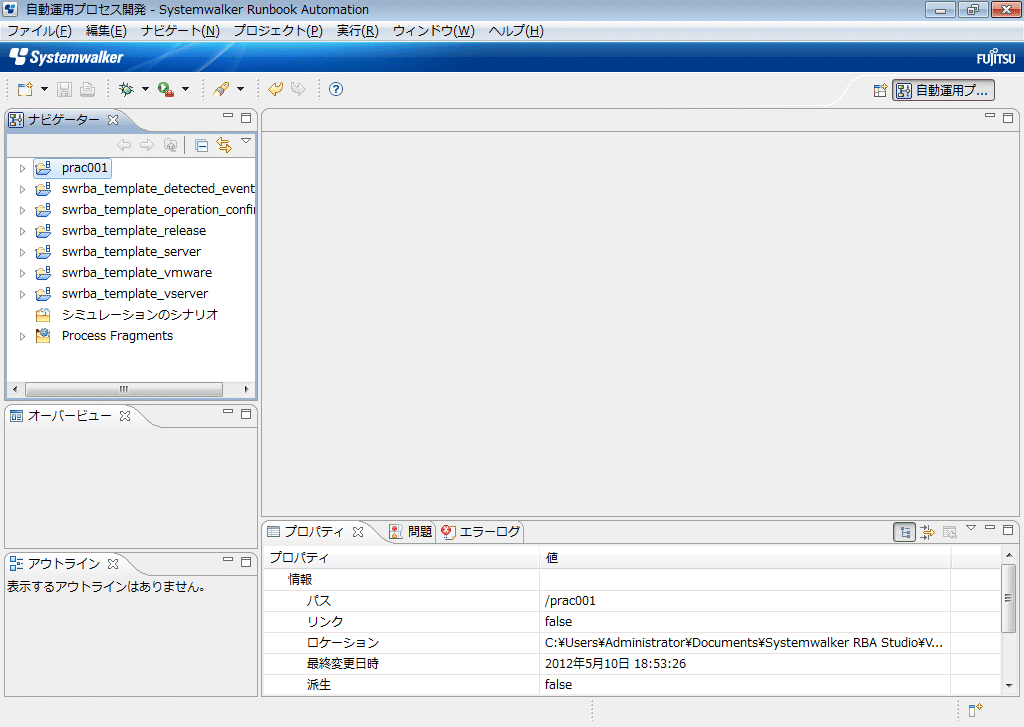Click Properties scrollbar down arrow

1009,685
